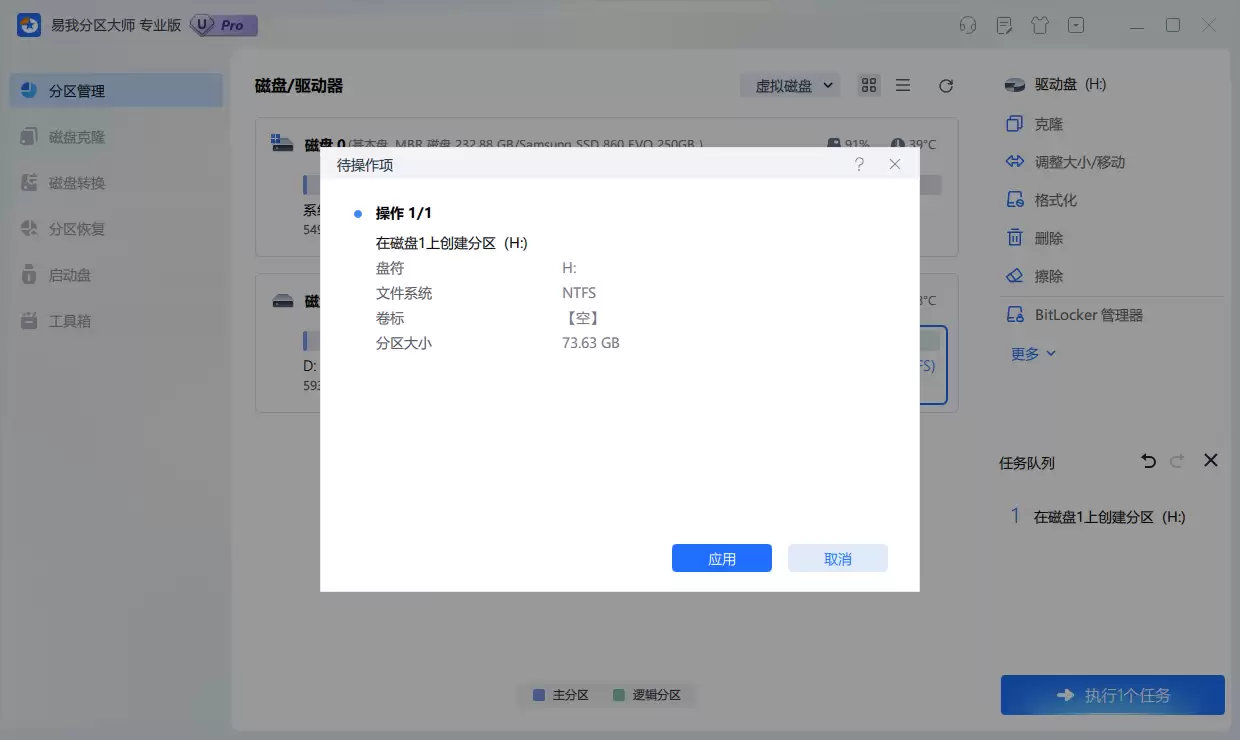Open the 虚拟磁盘 dropdown
The image size is (1240, 740).
[790, 85]
